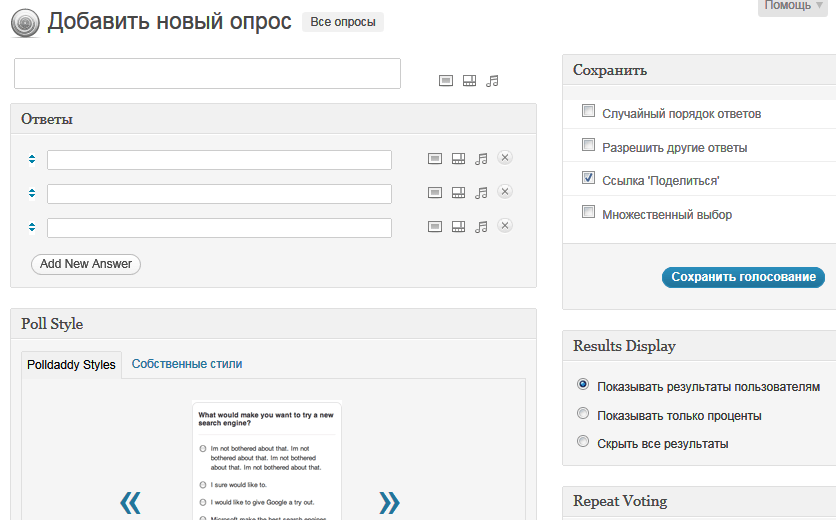Click the Repeat Voting panel header

pyautogui.click(x=699, y=501)
